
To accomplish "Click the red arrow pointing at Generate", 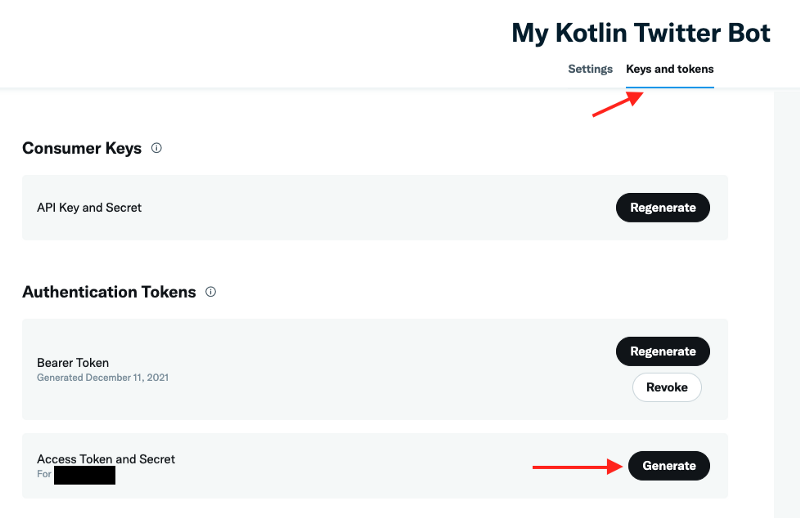I will pos(575,466).
